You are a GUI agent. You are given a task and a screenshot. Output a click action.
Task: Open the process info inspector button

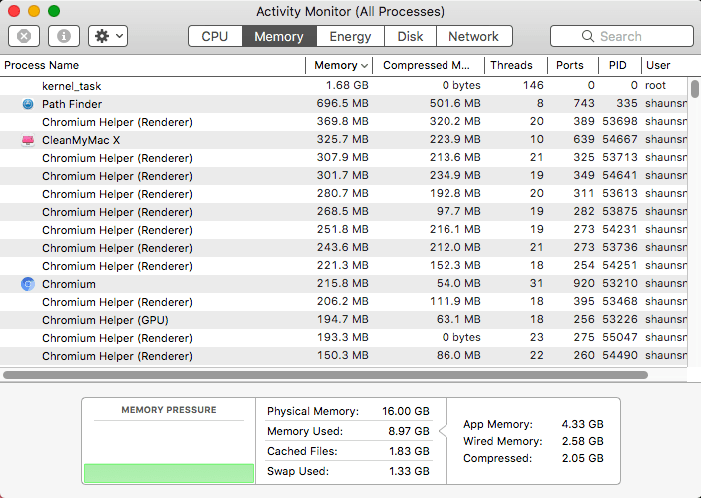pyautogui.click(x=64, y=36)
